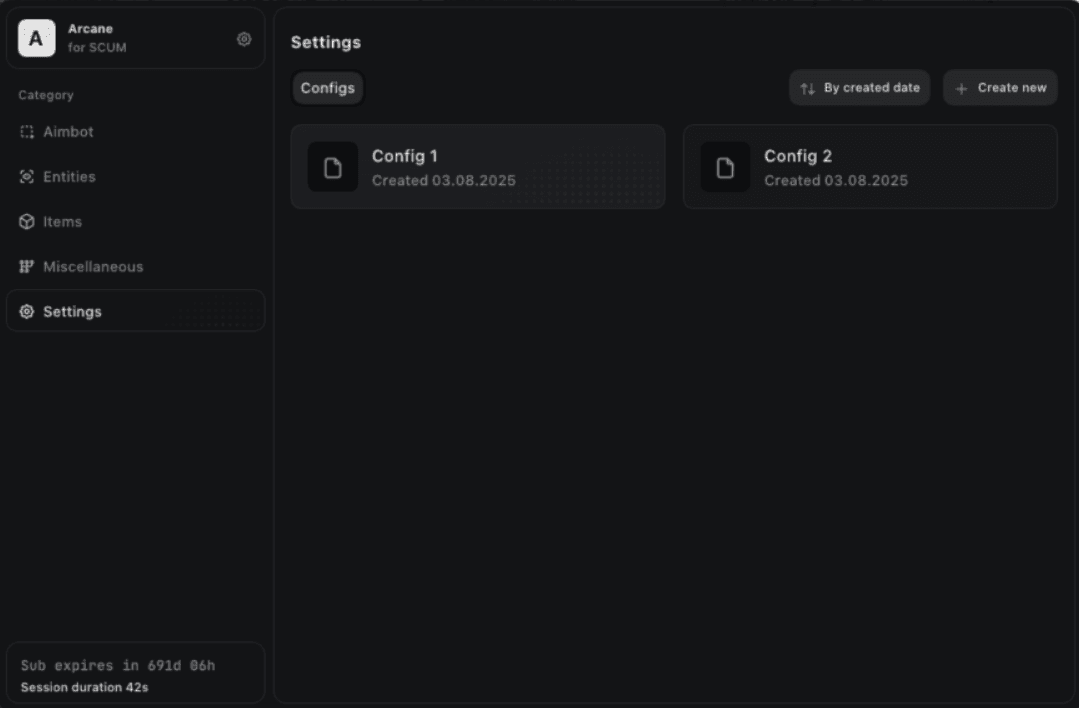The height and width of the screenshot is (708, 1079).
Task: Open the gear icon beside Arcane title
Action: 244,39
